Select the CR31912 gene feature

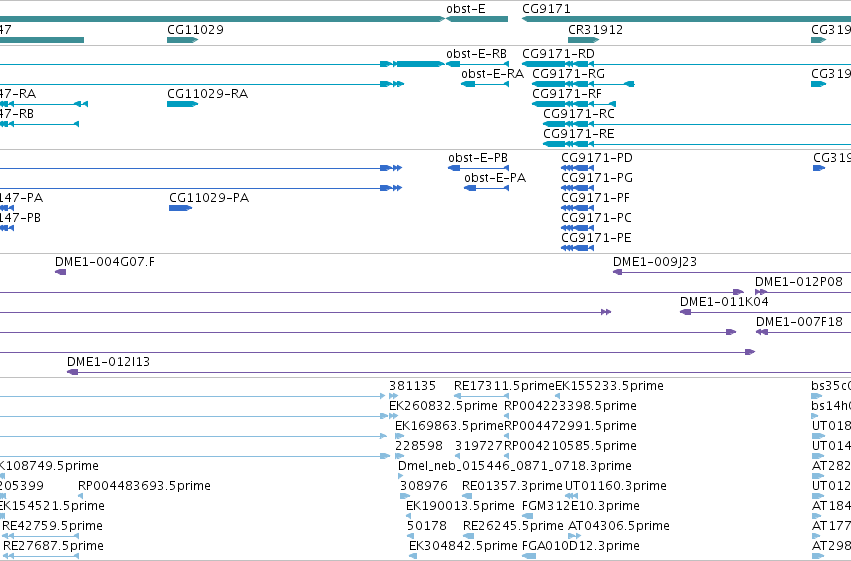pos(583,40)
